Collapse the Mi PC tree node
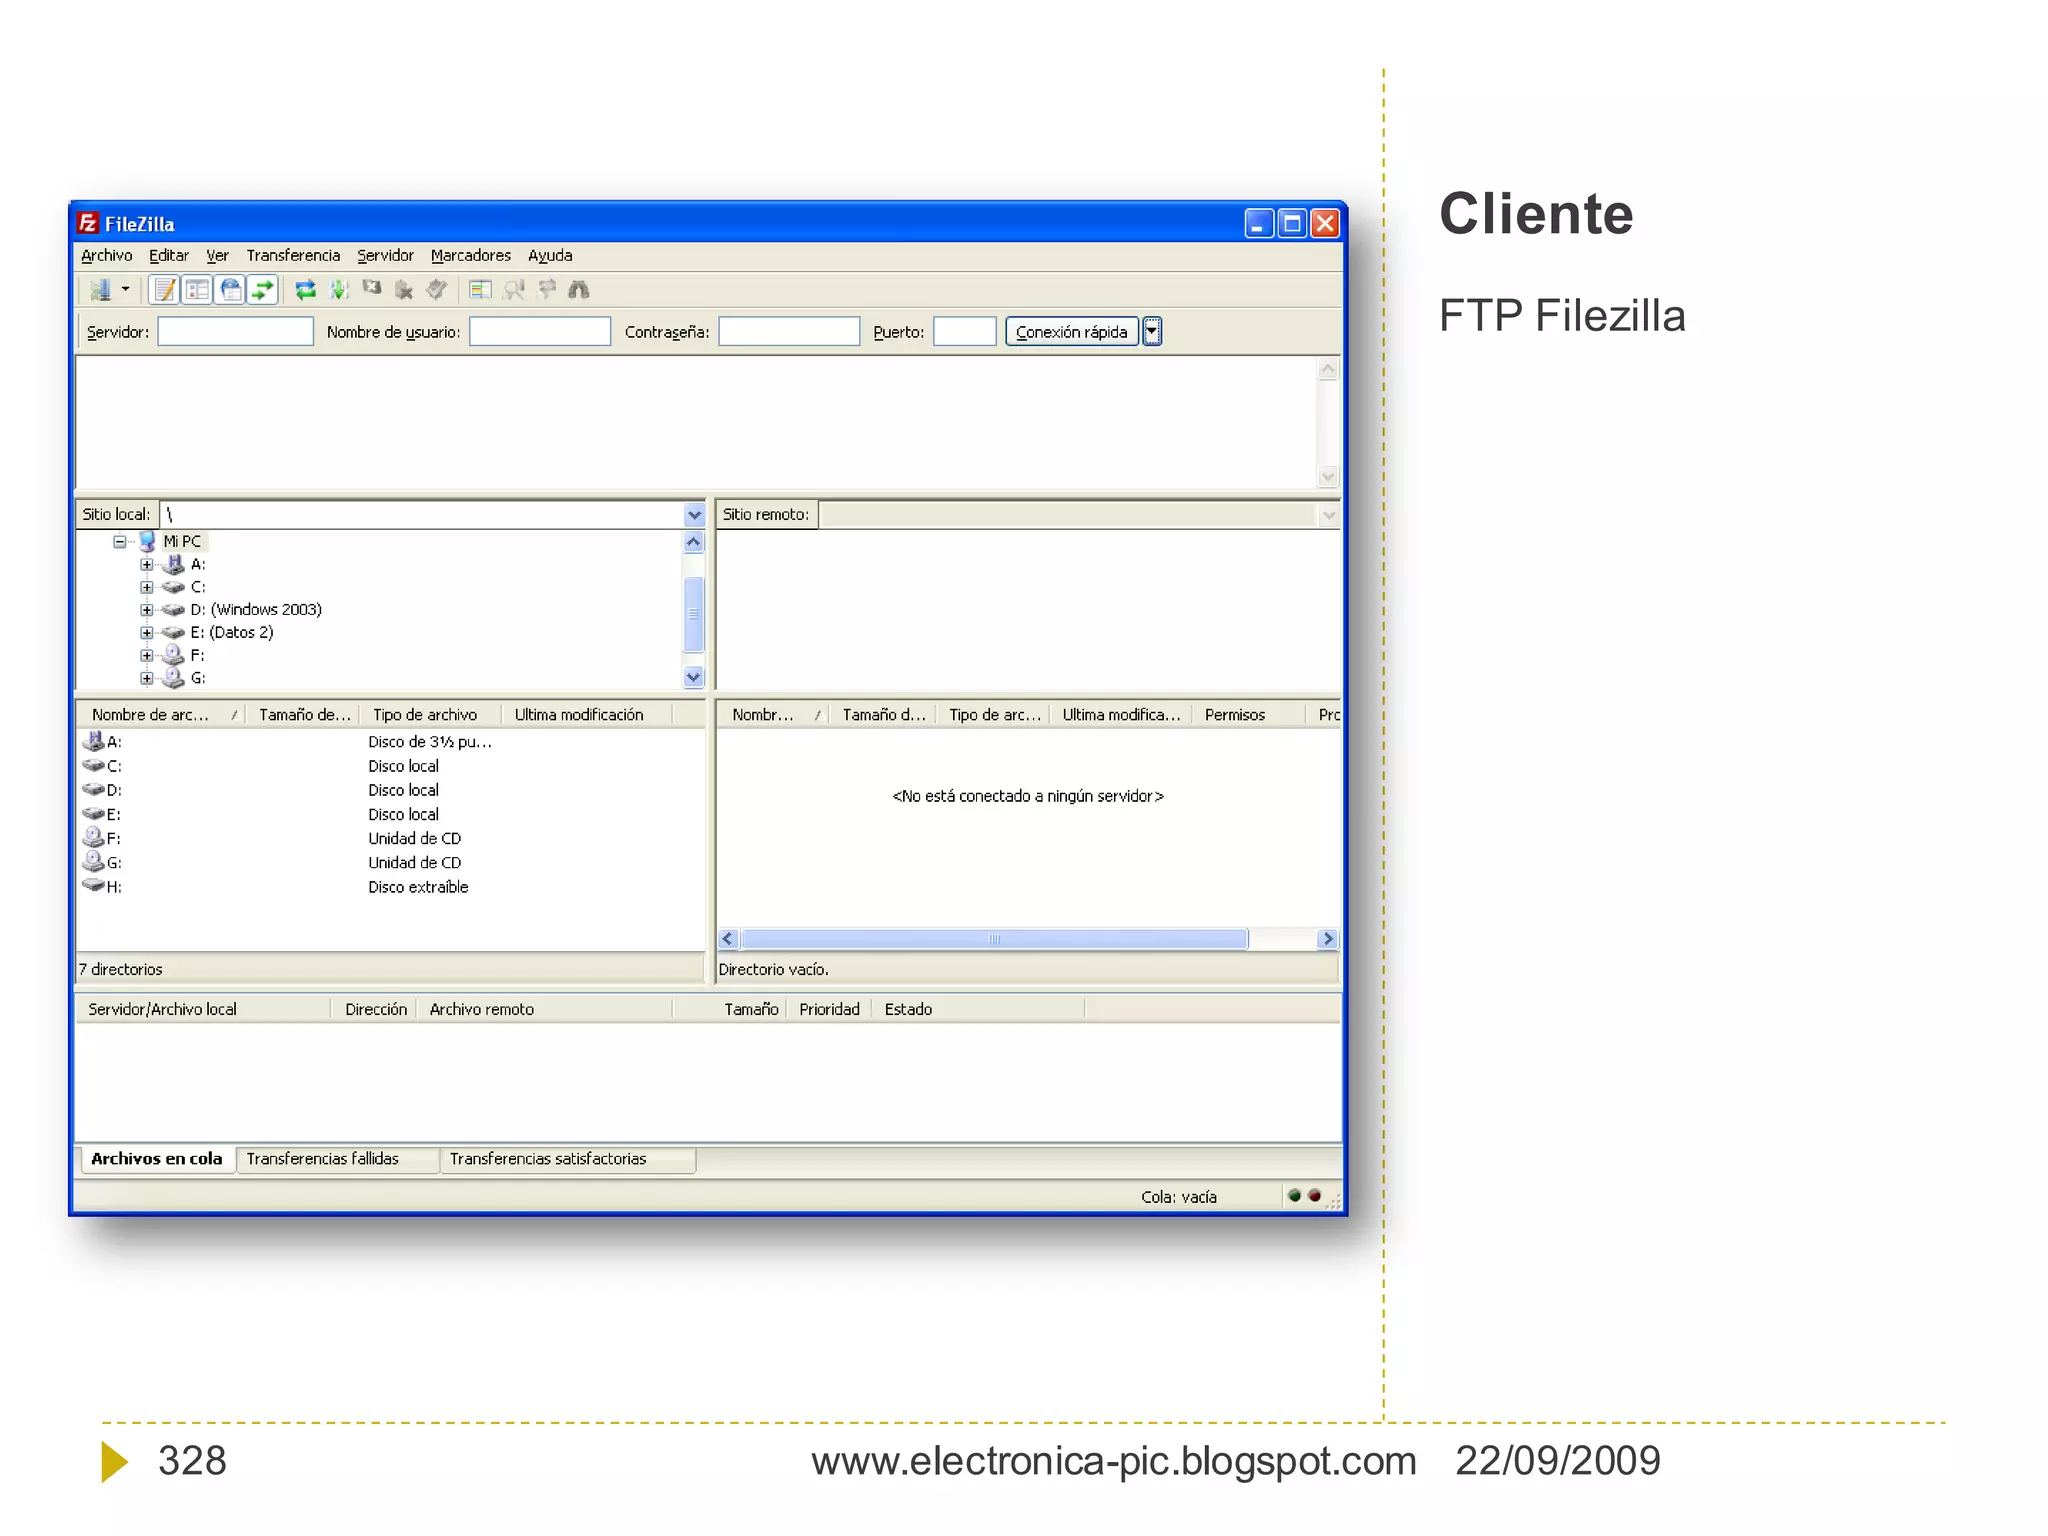The image size is (2048, 1536). [x=120, y=542]
